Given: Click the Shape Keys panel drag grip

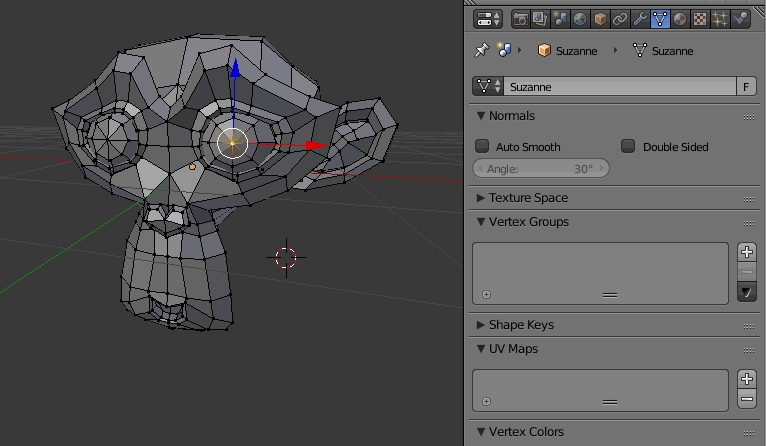Looking at the screenshot, I should [749, 326].
